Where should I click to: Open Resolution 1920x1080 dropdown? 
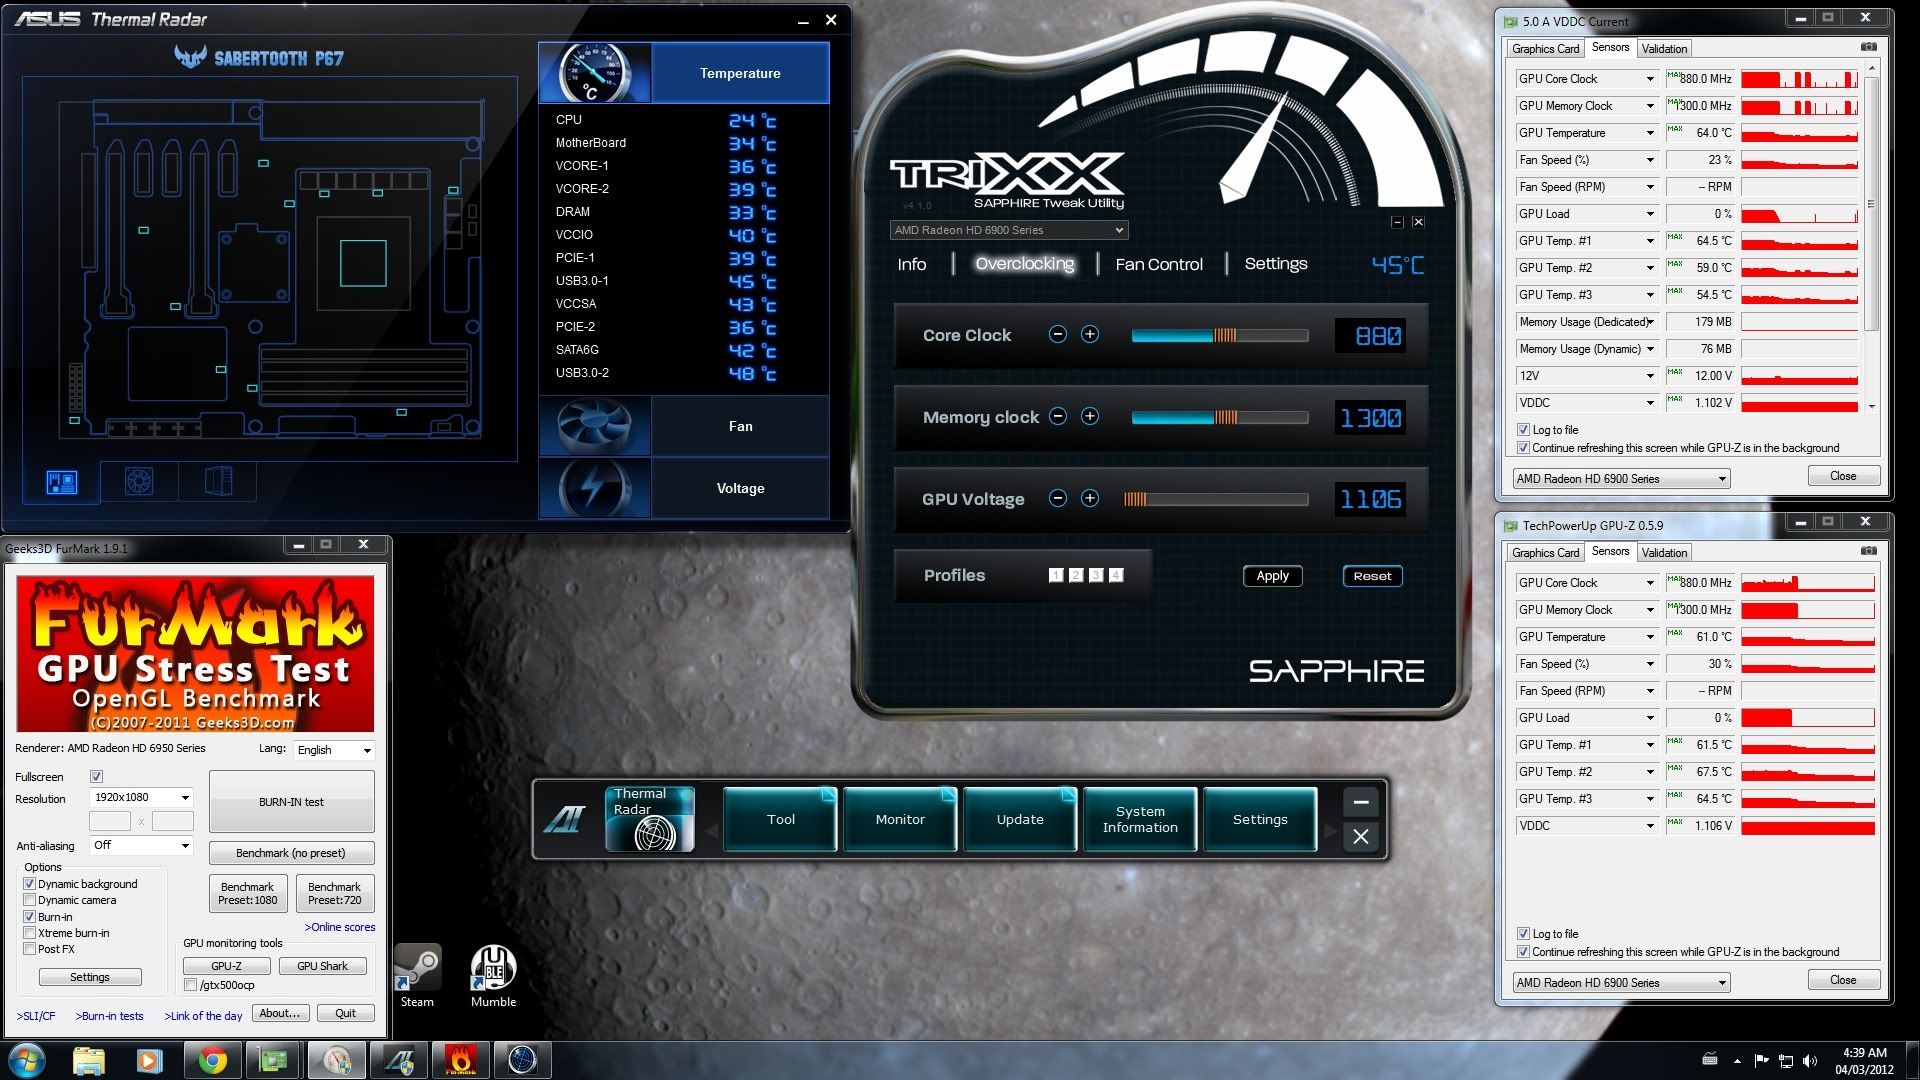click(141, 798)
